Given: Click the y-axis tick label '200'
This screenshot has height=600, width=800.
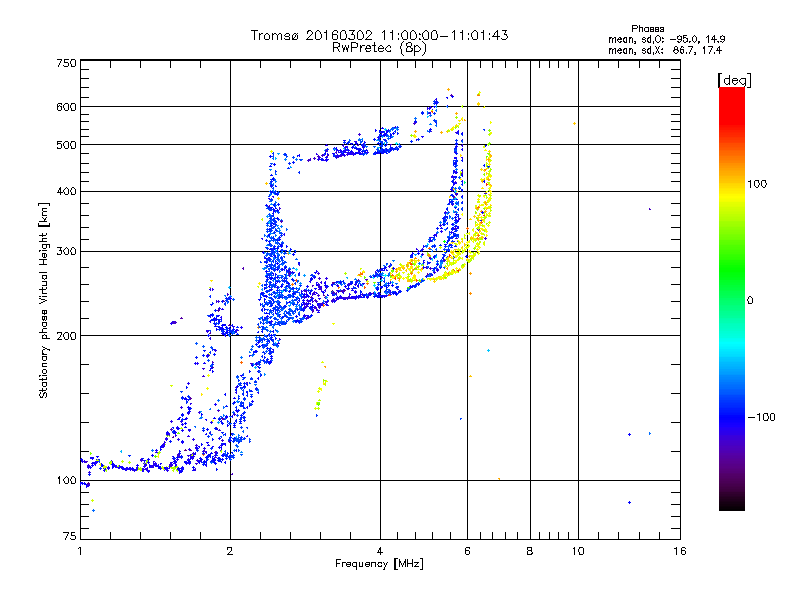Looking at the screenshot, I should pos(67,336).
